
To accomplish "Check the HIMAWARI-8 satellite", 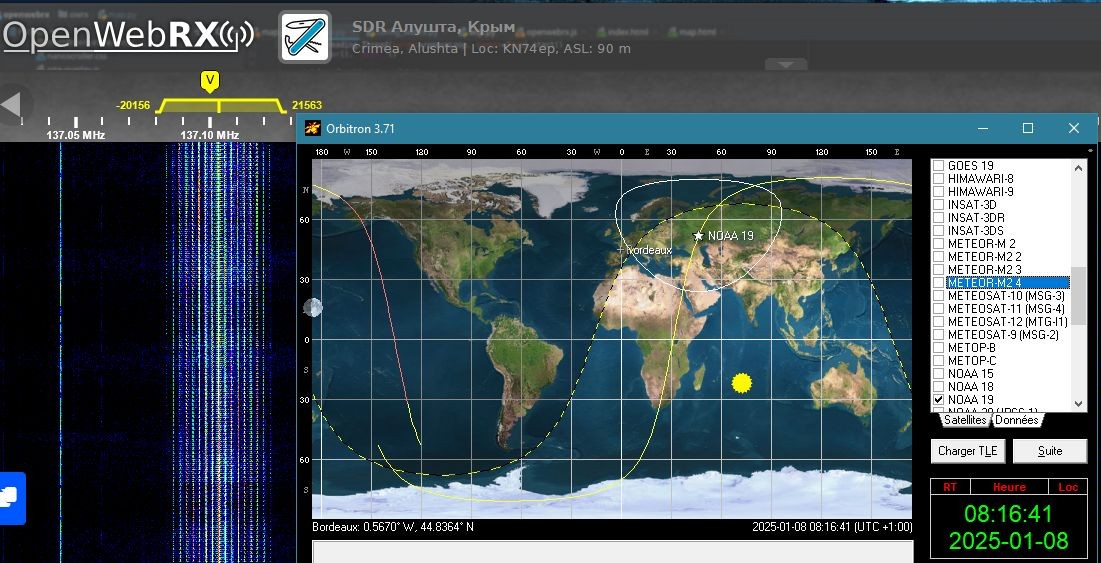I will point(938,178).
